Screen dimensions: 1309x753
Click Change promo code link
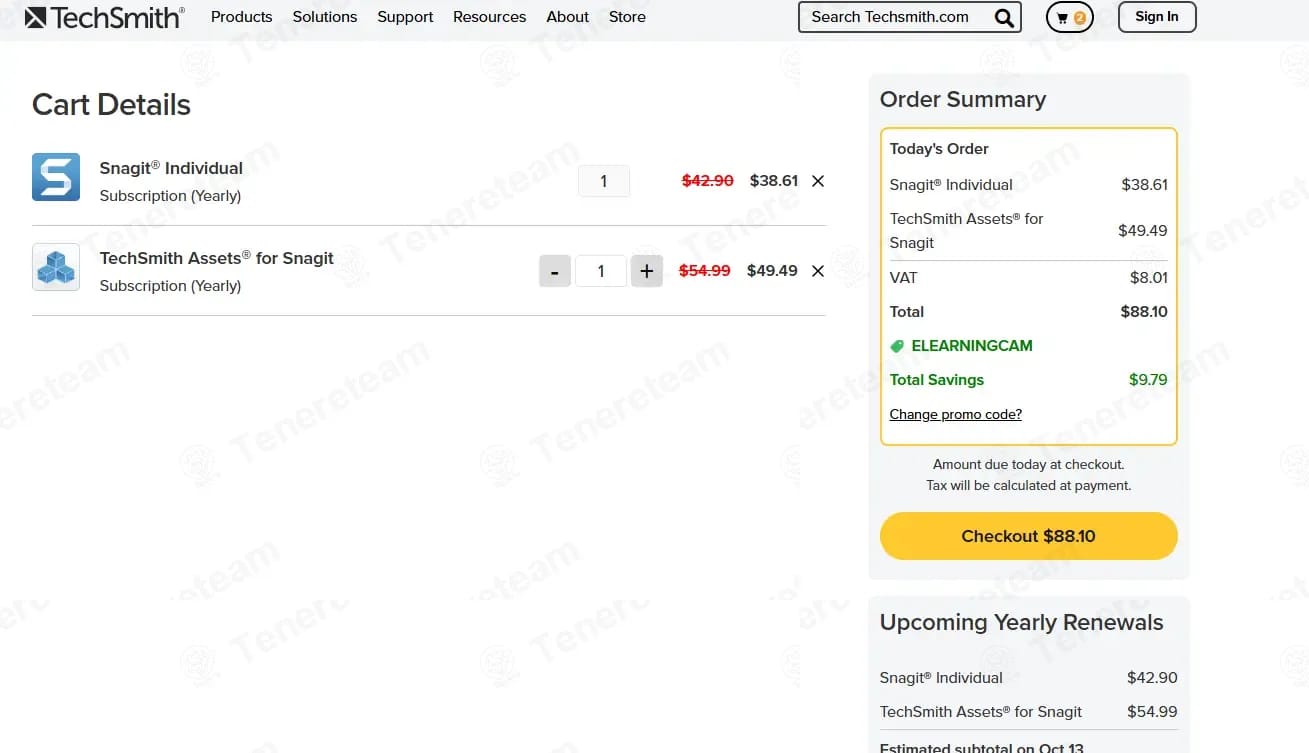tap(956, 414)
